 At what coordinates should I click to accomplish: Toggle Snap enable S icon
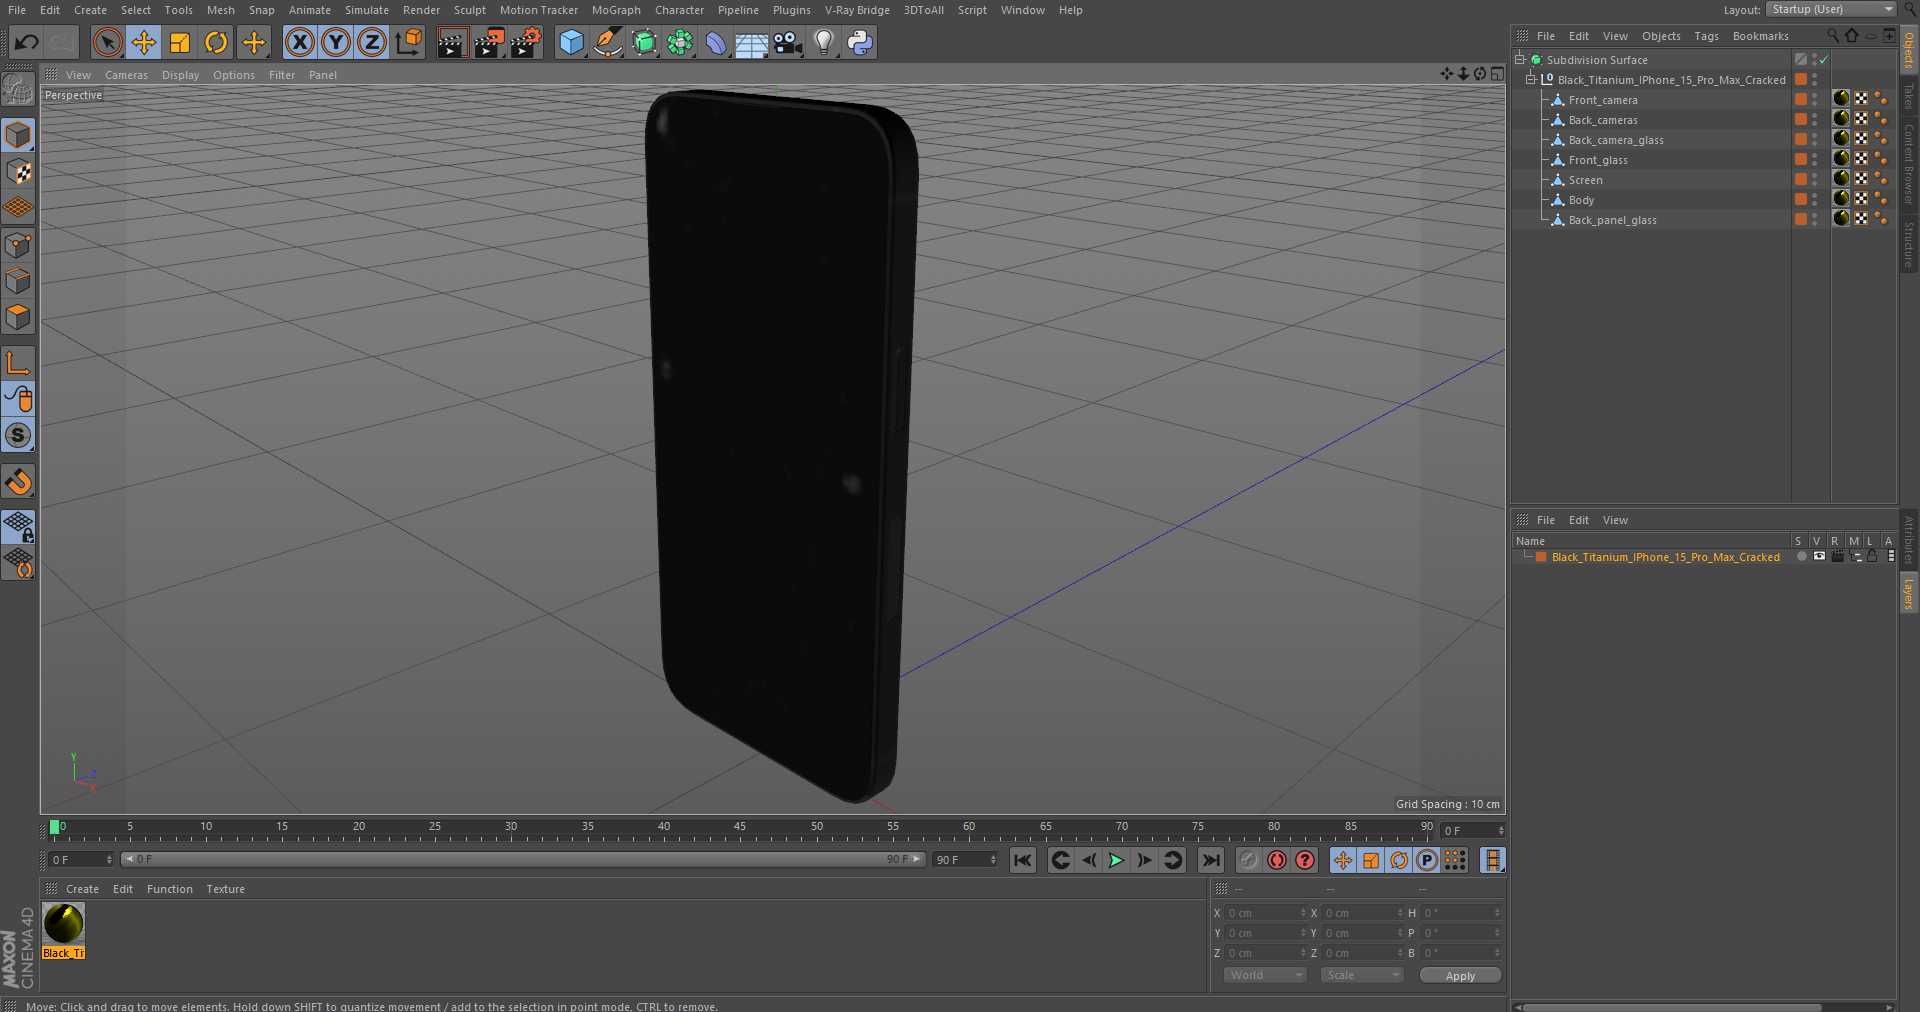[19, 435]
